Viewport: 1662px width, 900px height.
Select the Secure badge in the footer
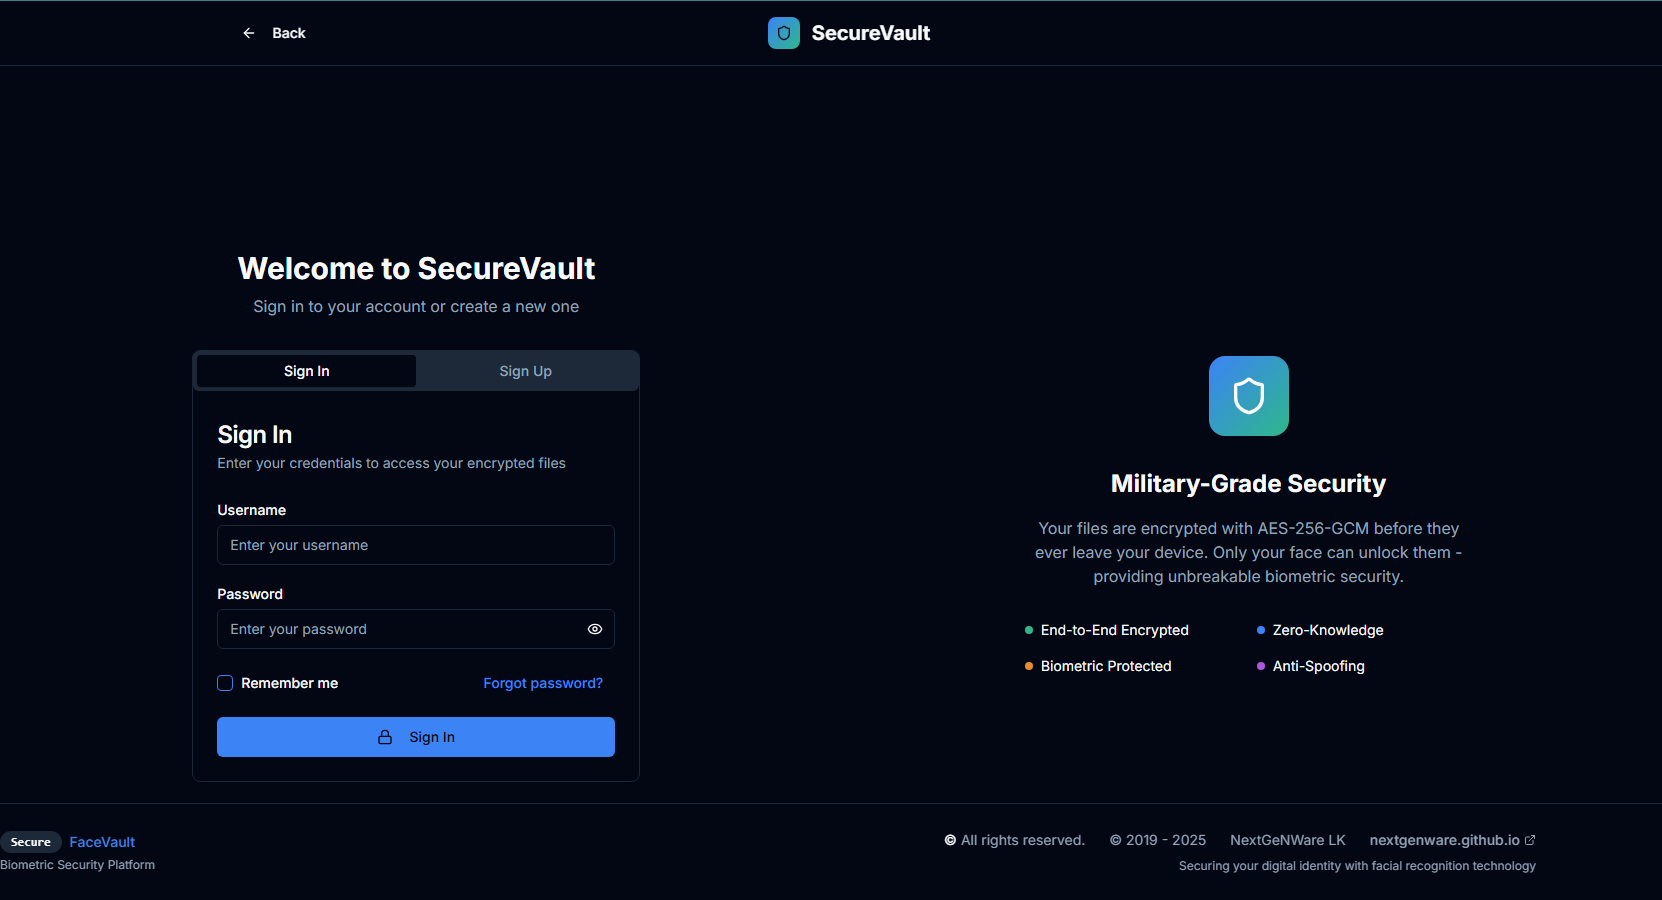pyautogui.click(x=31, y=841)
